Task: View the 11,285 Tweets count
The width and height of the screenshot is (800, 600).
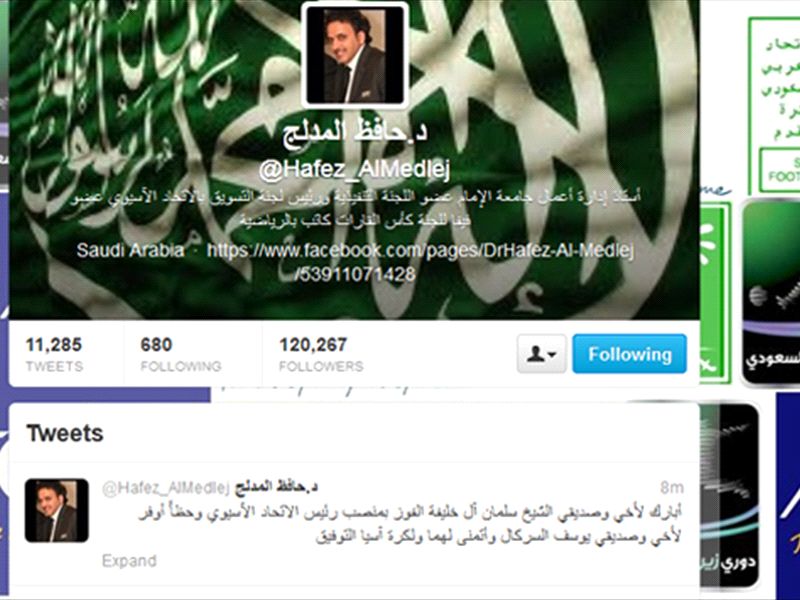Action: click(x=54, y=354)
